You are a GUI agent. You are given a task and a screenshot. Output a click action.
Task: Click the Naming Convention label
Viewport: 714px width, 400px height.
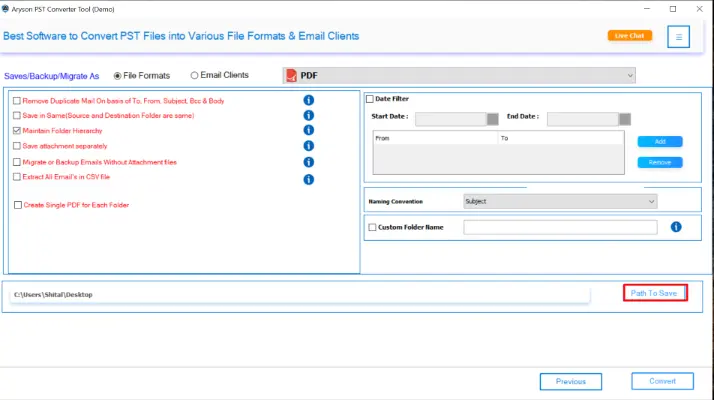395,201
